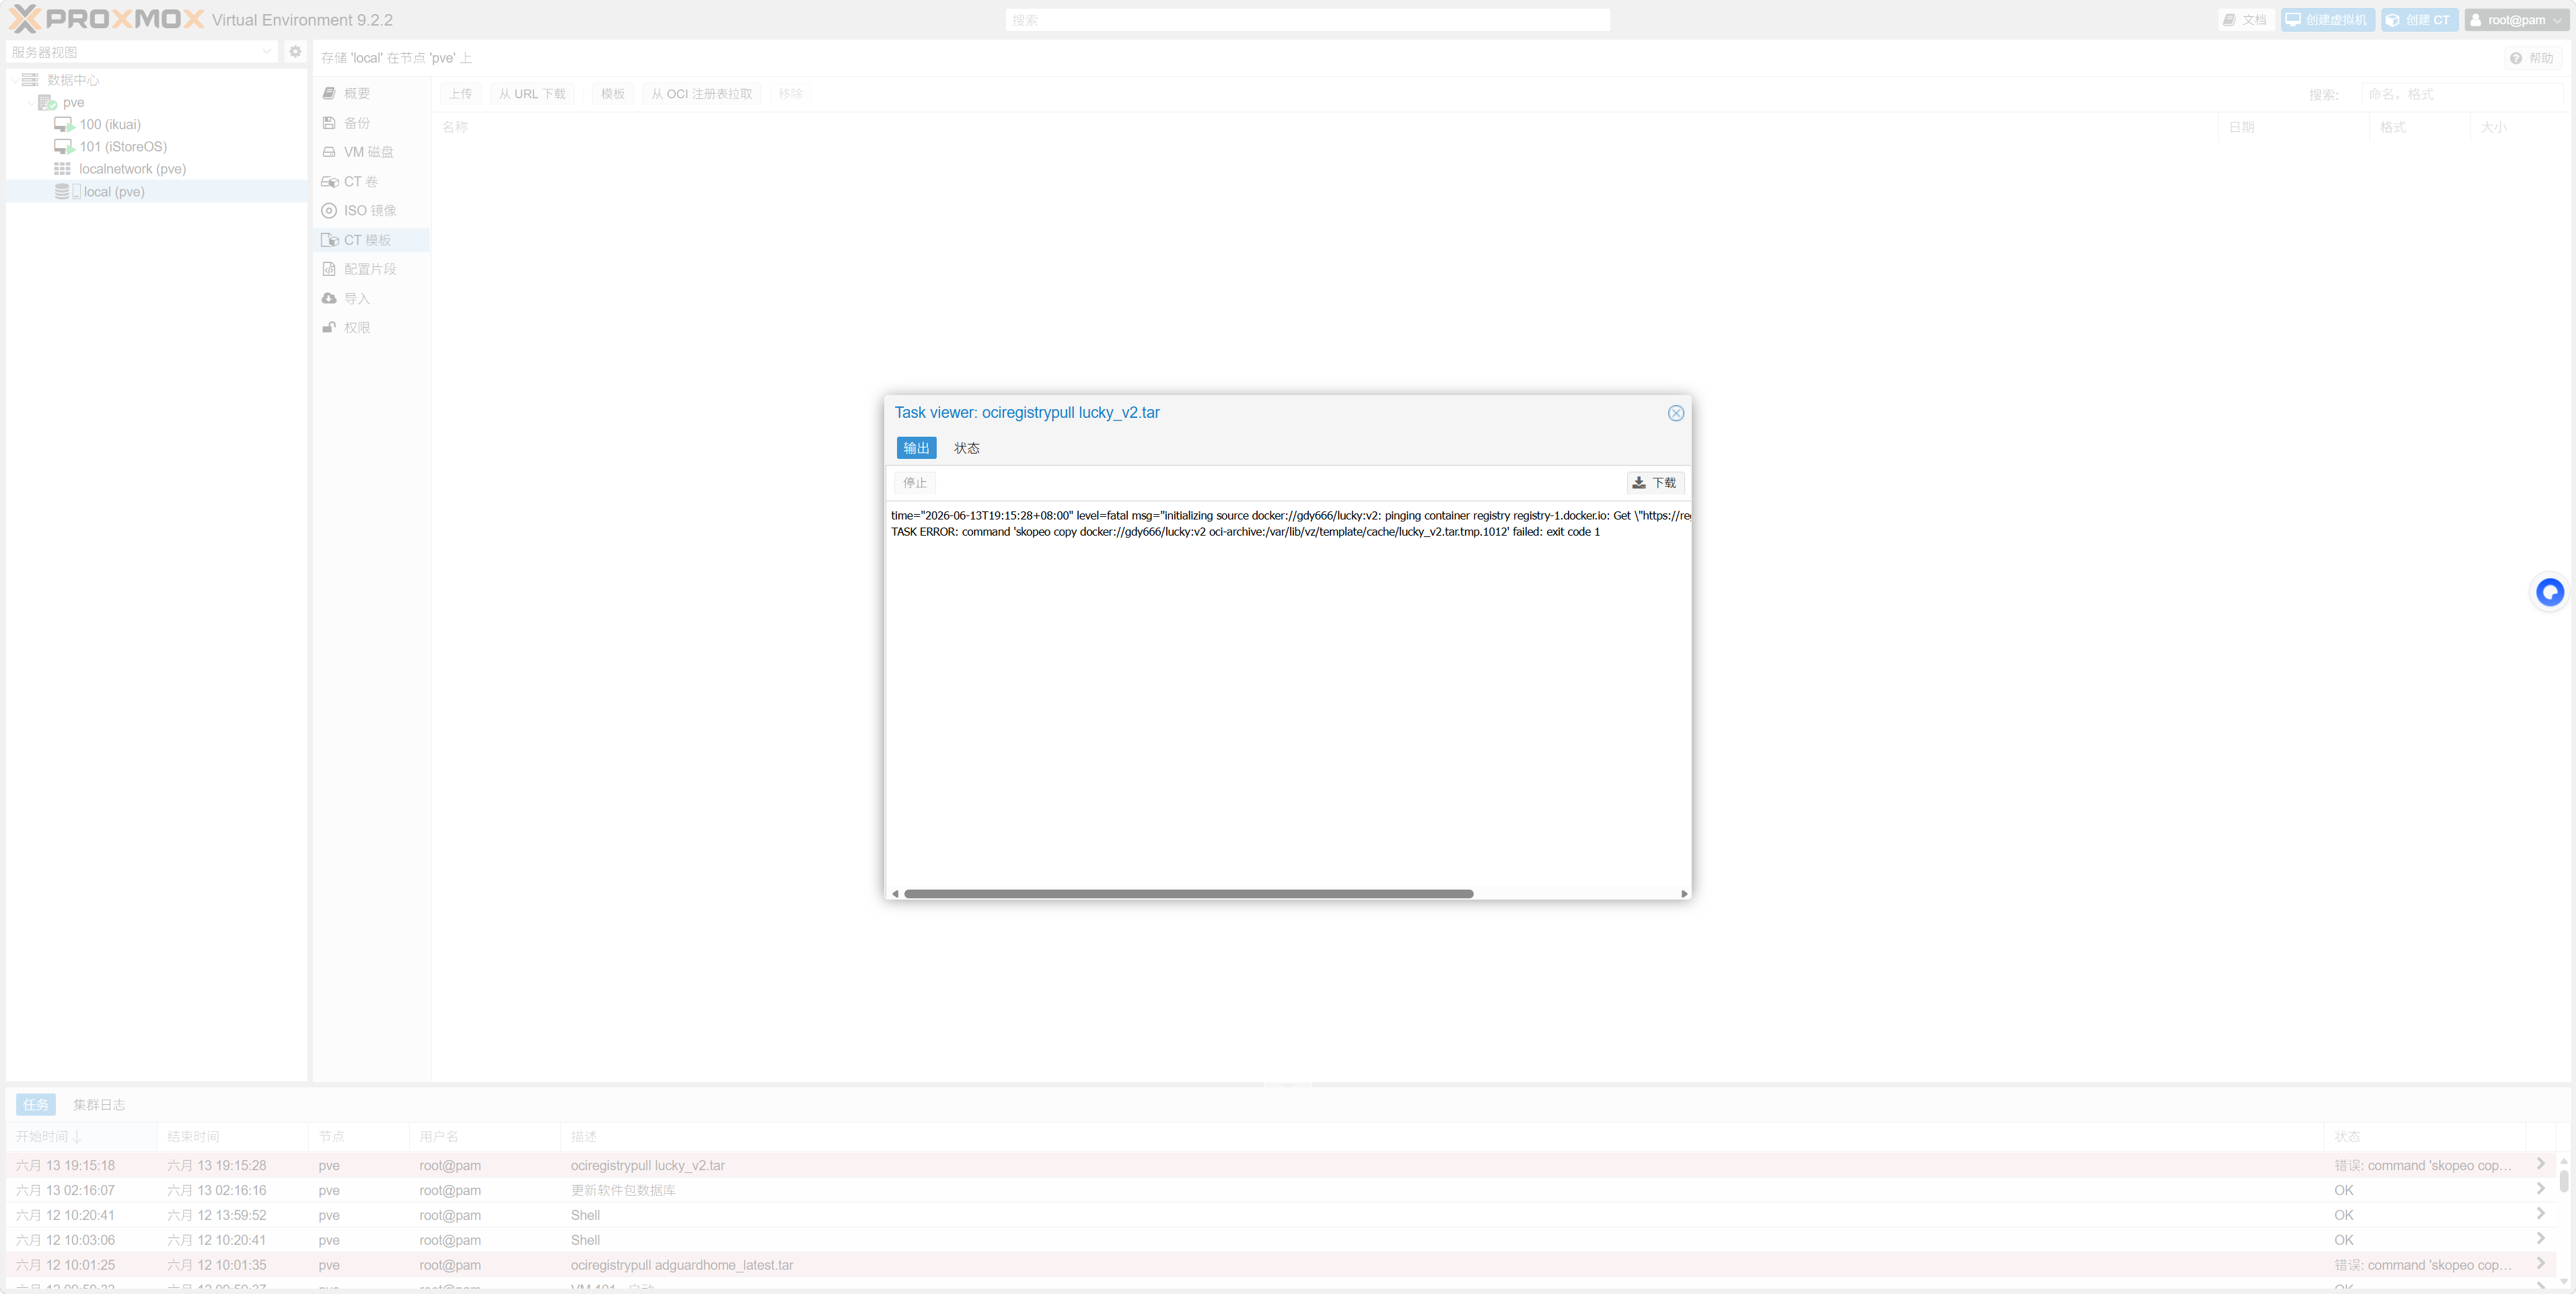Select the pve node in tree

[x=73, y=102]
